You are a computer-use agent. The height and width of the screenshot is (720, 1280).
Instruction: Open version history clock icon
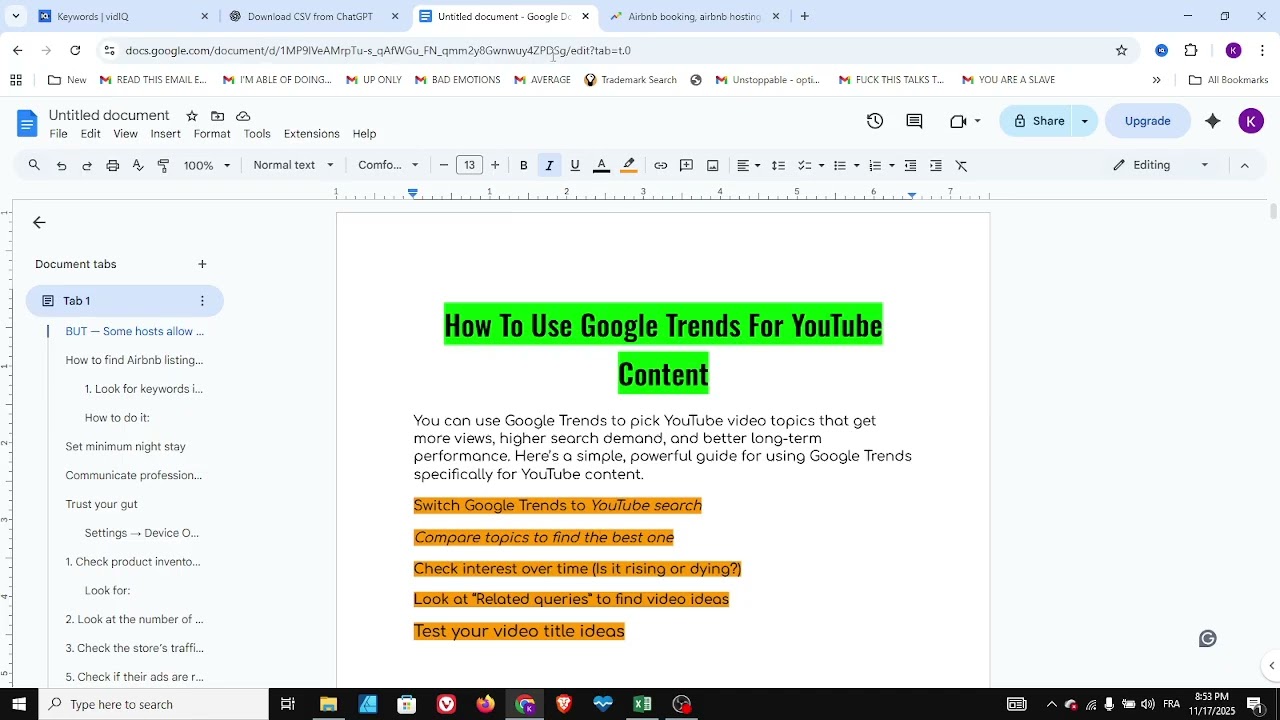(875, 121)
